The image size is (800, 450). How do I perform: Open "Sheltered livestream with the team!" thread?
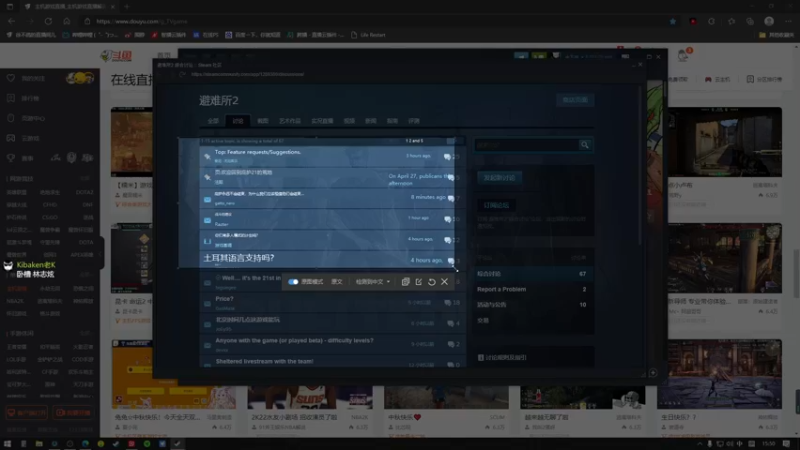point(264,361)
